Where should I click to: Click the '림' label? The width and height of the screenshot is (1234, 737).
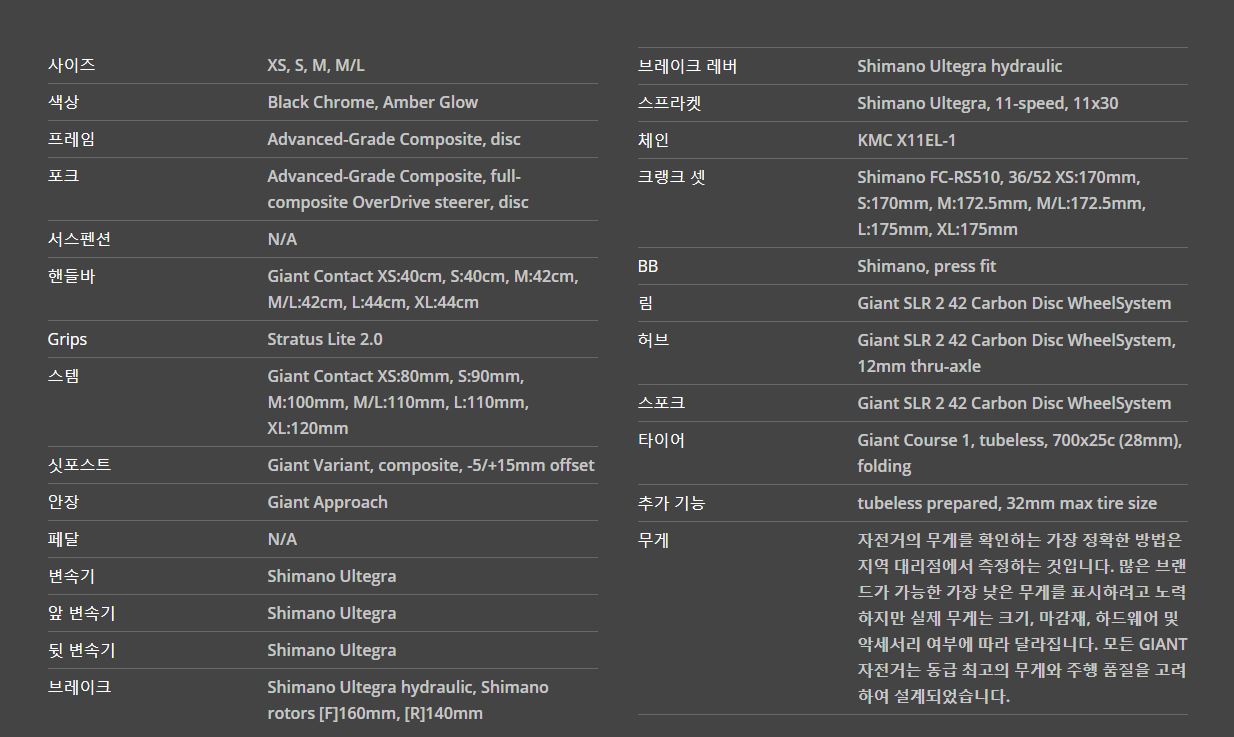(645, 303)
